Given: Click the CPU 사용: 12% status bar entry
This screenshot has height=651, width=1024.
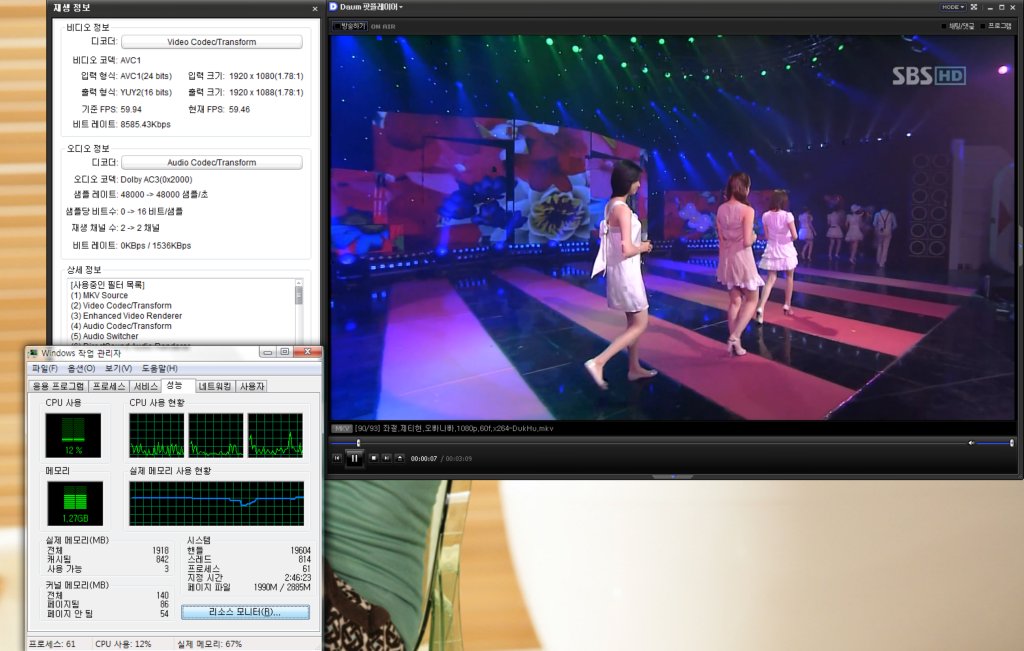Looking at the screenshot, I should click(x=123, y=644).
